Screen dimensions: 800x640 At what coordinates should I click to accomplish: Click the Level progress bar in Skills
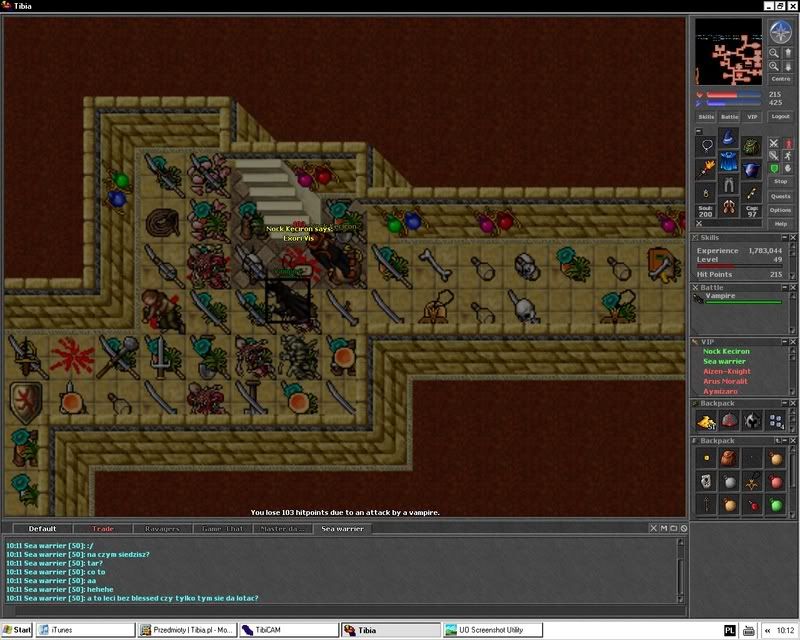(739, 266)
